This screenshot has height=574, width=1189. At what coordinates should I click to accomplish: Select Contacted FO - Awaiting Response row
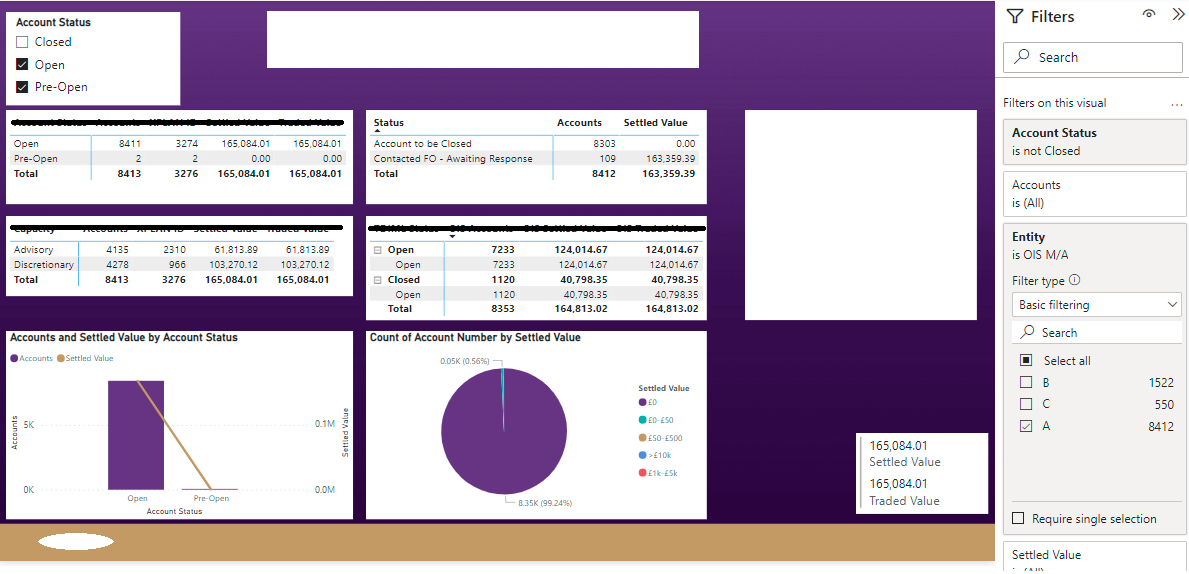[535, 158]
